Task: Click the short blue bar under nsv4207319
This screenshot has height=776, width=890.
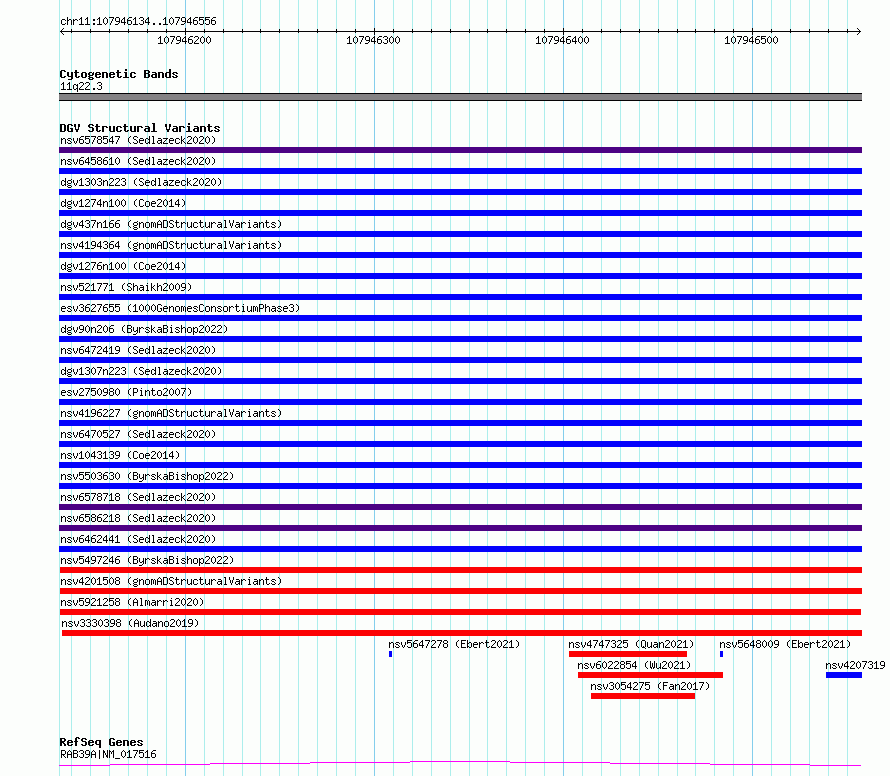Action: tap(844, 675)
